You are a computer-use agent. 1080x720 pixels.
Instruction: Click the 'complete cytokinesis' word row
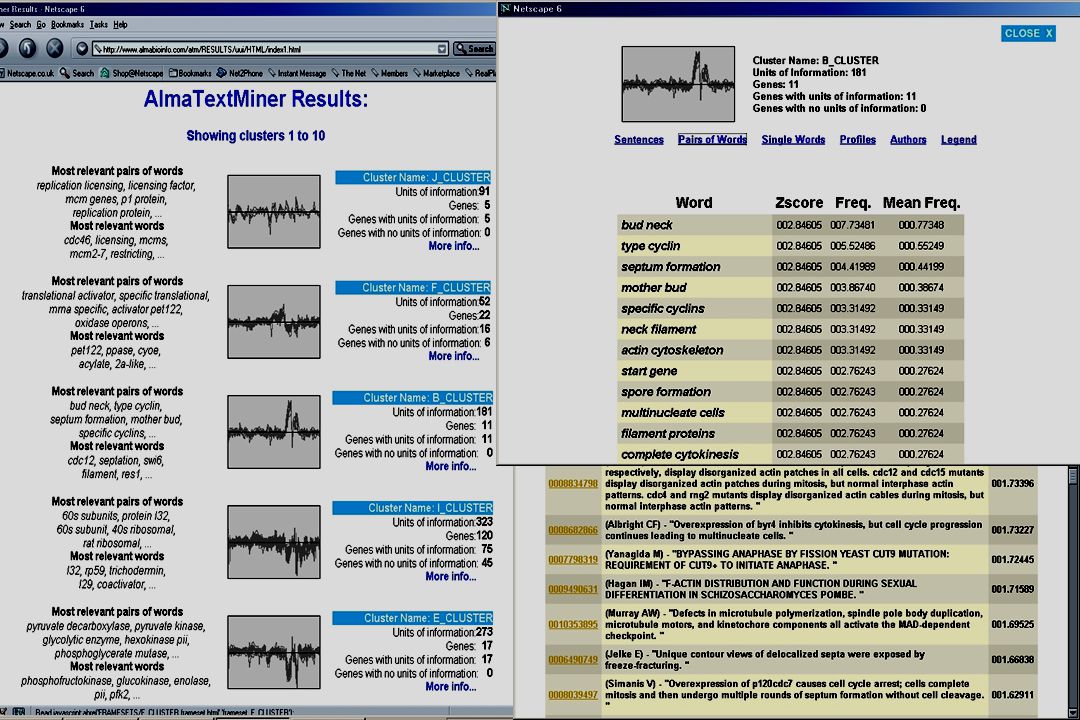tap(791, 454)
